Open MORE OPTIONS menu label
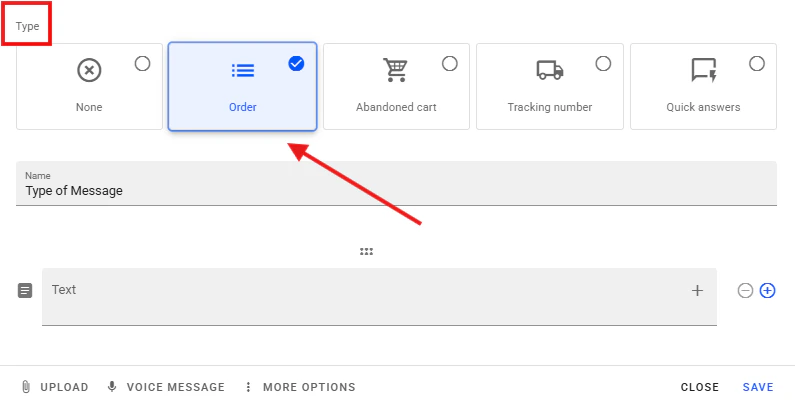Screen dimensions: 795x407 (309, 387)
